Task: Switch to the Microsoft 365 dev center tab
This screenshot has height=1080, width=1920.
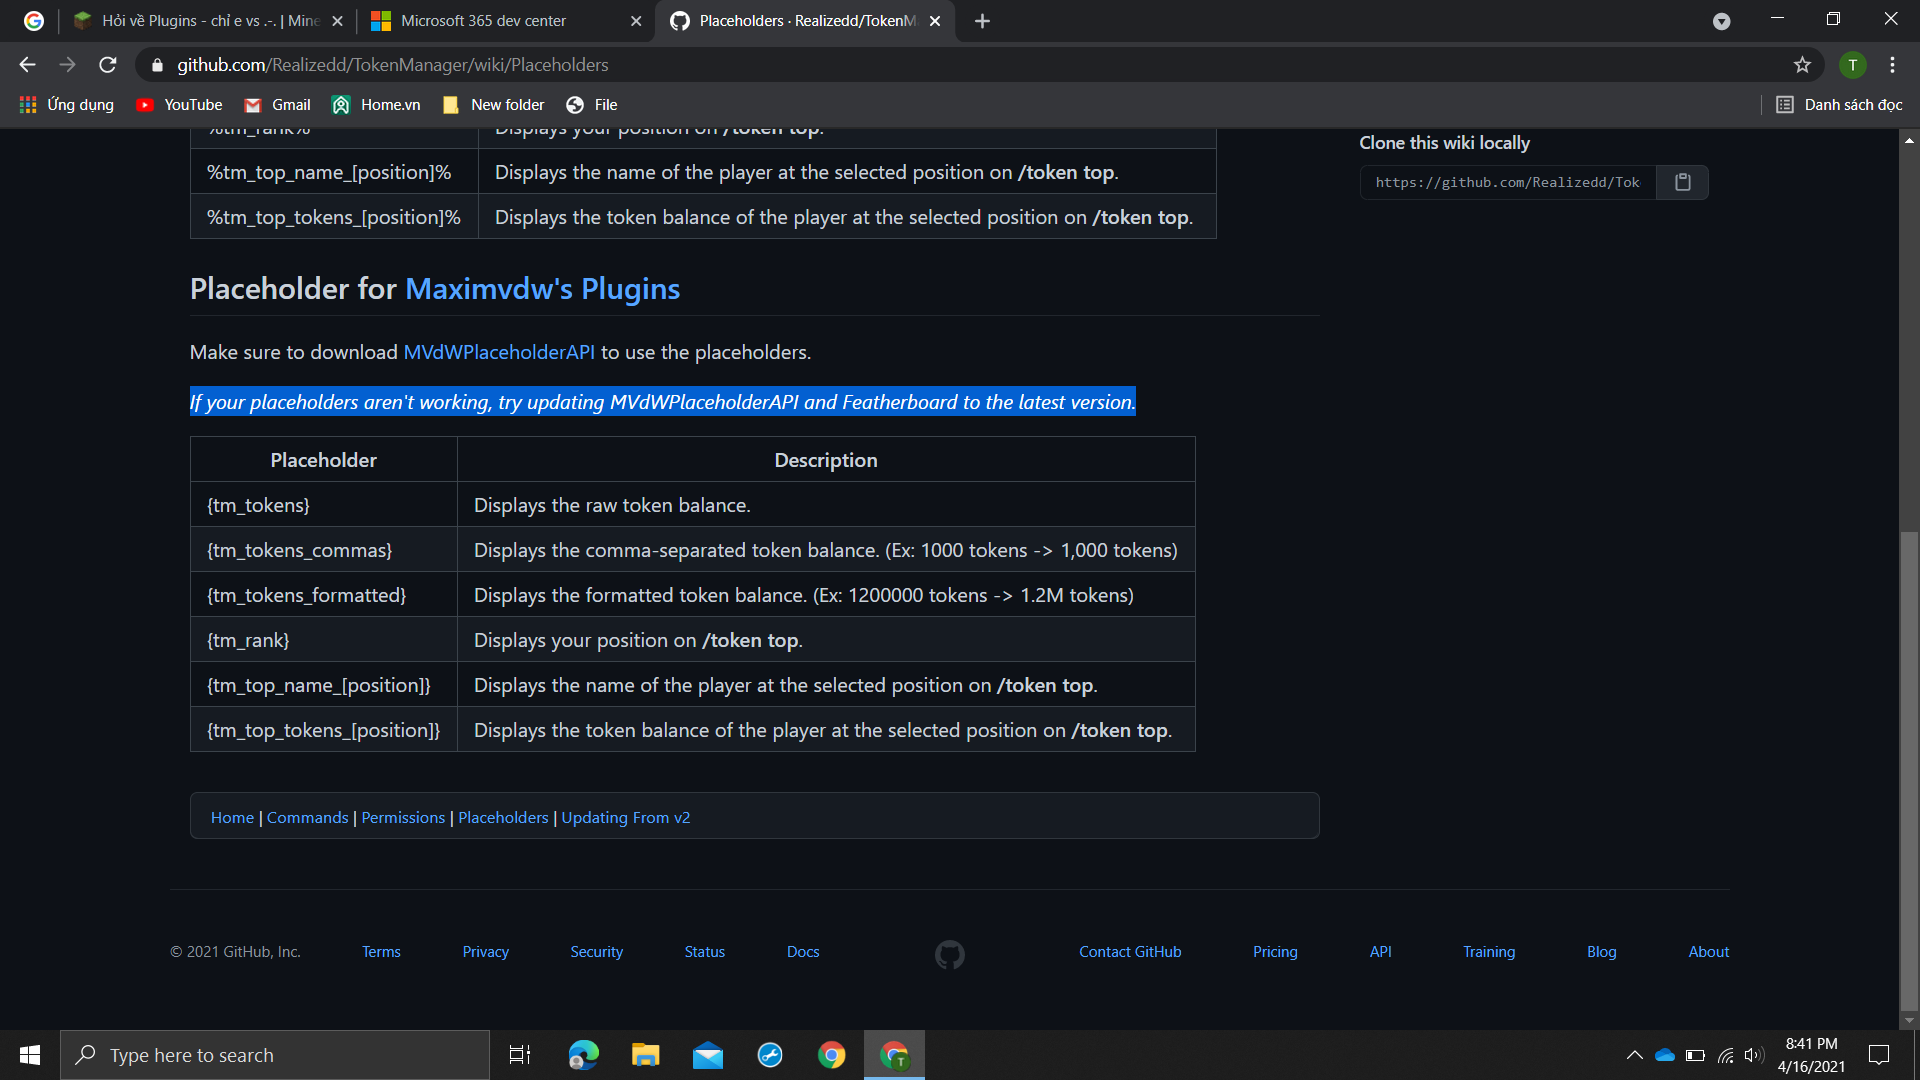Action: click(x=484, y=21)
